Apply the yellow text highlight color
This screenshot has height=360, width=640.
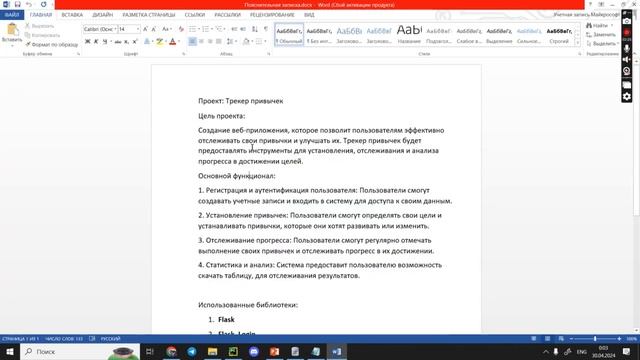[160, 42]
